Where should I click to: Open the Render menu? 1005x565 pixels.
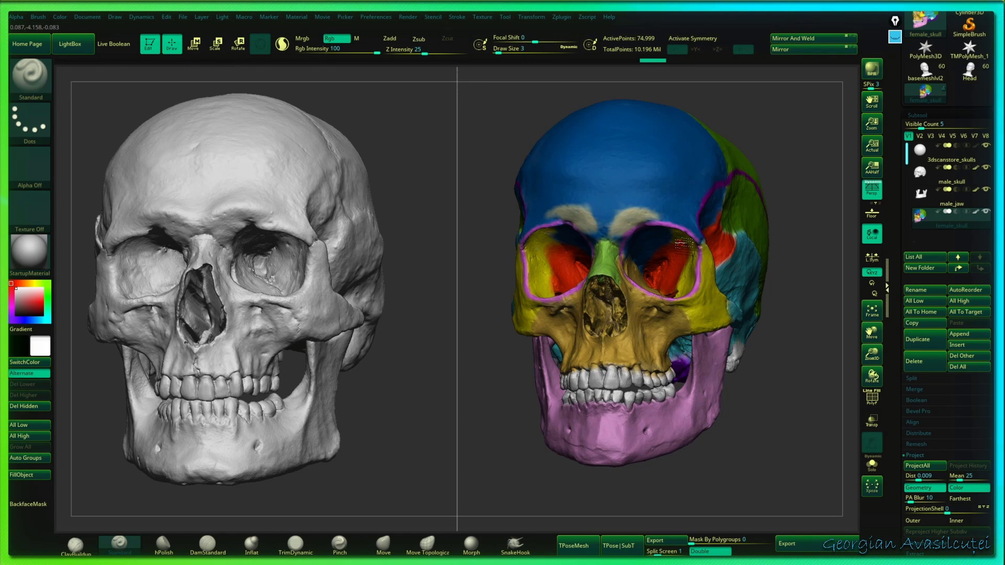tap(408, 17)
